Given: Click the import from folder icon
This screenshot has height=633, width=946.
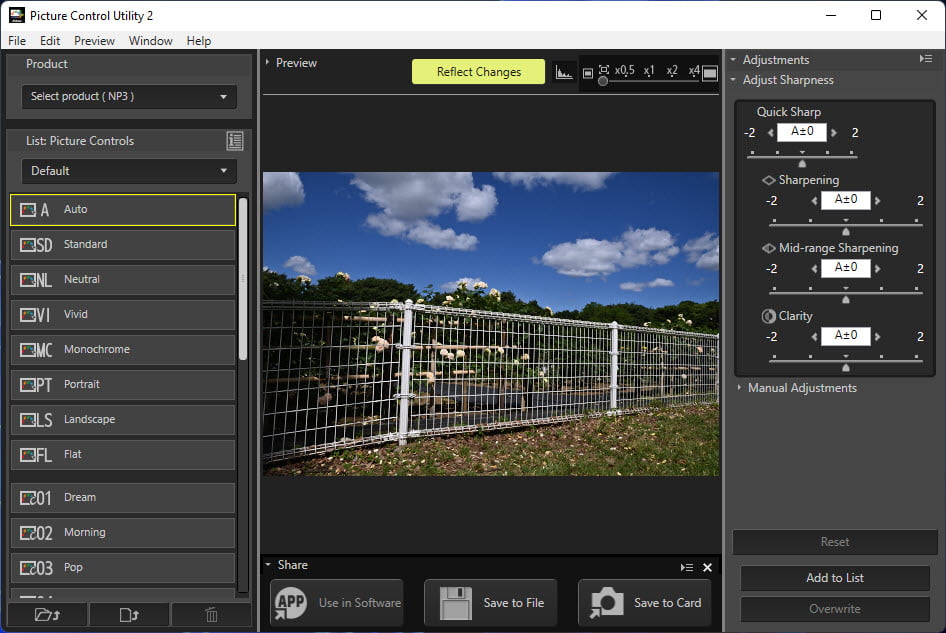Looking at the screenshot, I should [47, 615].
